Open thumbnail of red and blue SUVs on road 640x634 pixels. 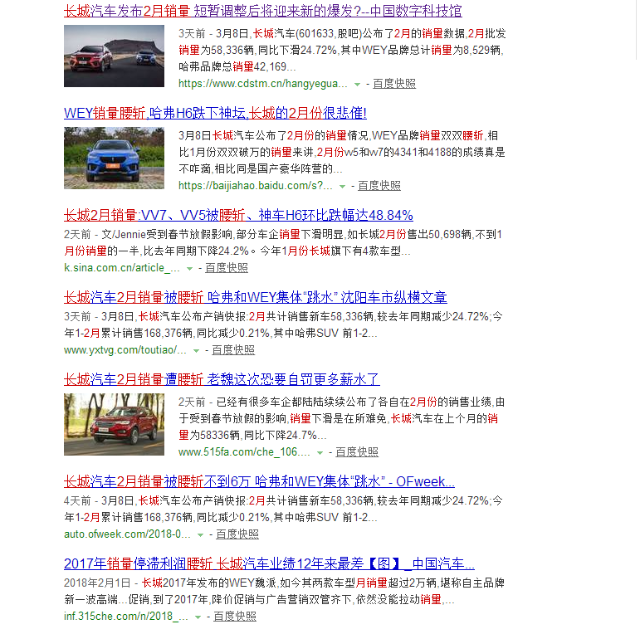(114, 56)
